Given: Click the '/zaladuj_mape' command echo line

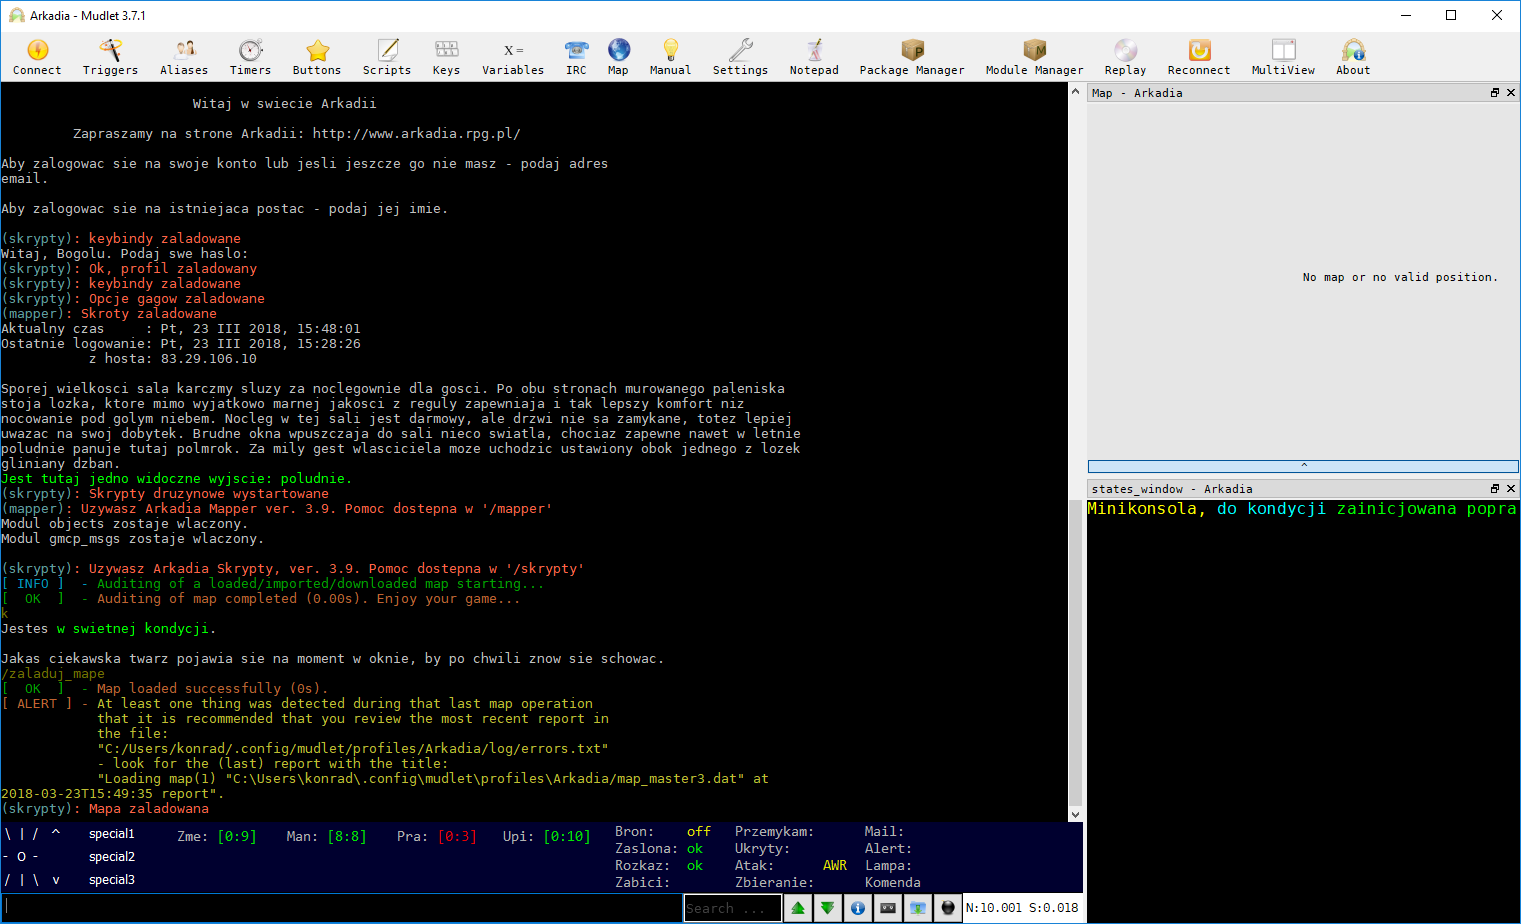Looking at the screenshot, I should point(53,674).
